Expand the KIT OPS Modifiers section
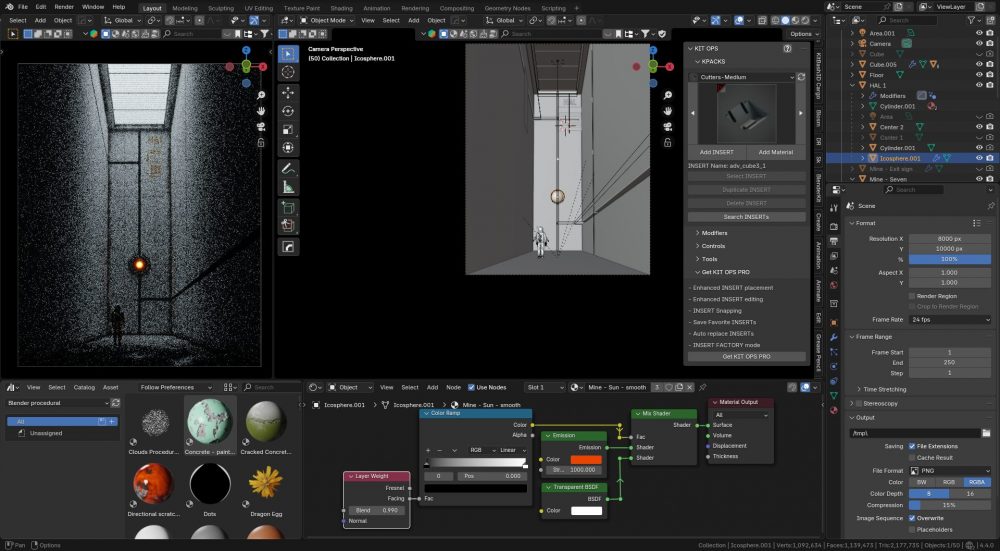The height and width of the screenshot is (551, 1000). pos(714,233)
